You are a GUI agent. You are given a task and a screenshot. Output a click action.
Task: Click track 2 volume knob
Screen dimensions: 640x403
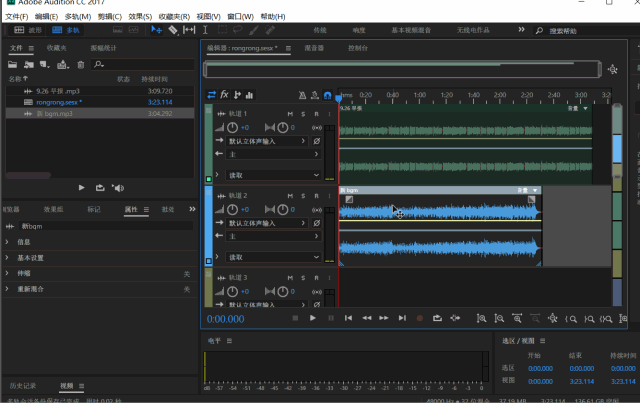click(232, 210)
